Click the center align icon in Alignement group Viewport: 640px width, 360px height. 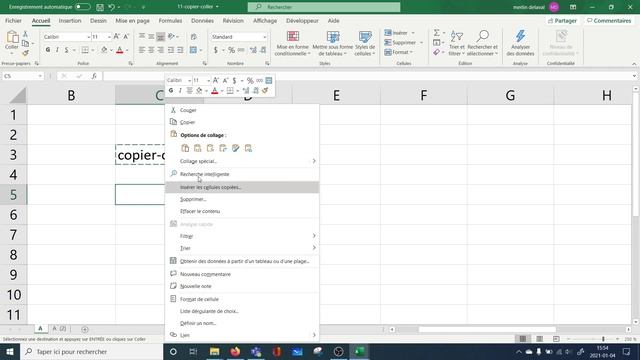pos(151,50)
